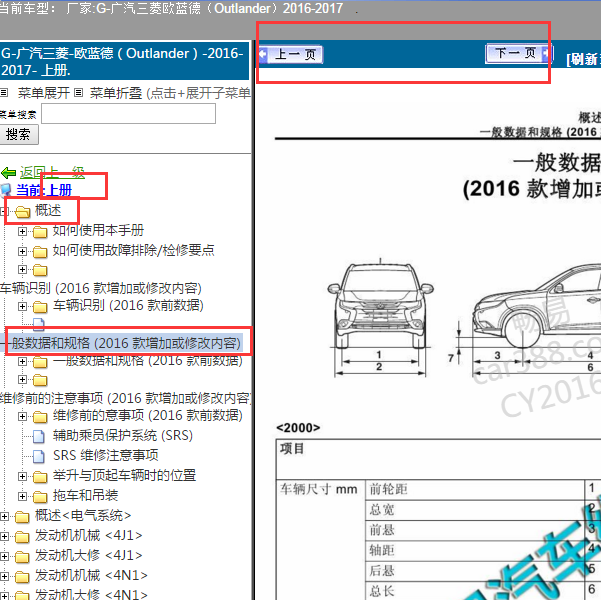601x600 pixels.
Task: Click the 前轮距 table cell
Action: (475, 490)
